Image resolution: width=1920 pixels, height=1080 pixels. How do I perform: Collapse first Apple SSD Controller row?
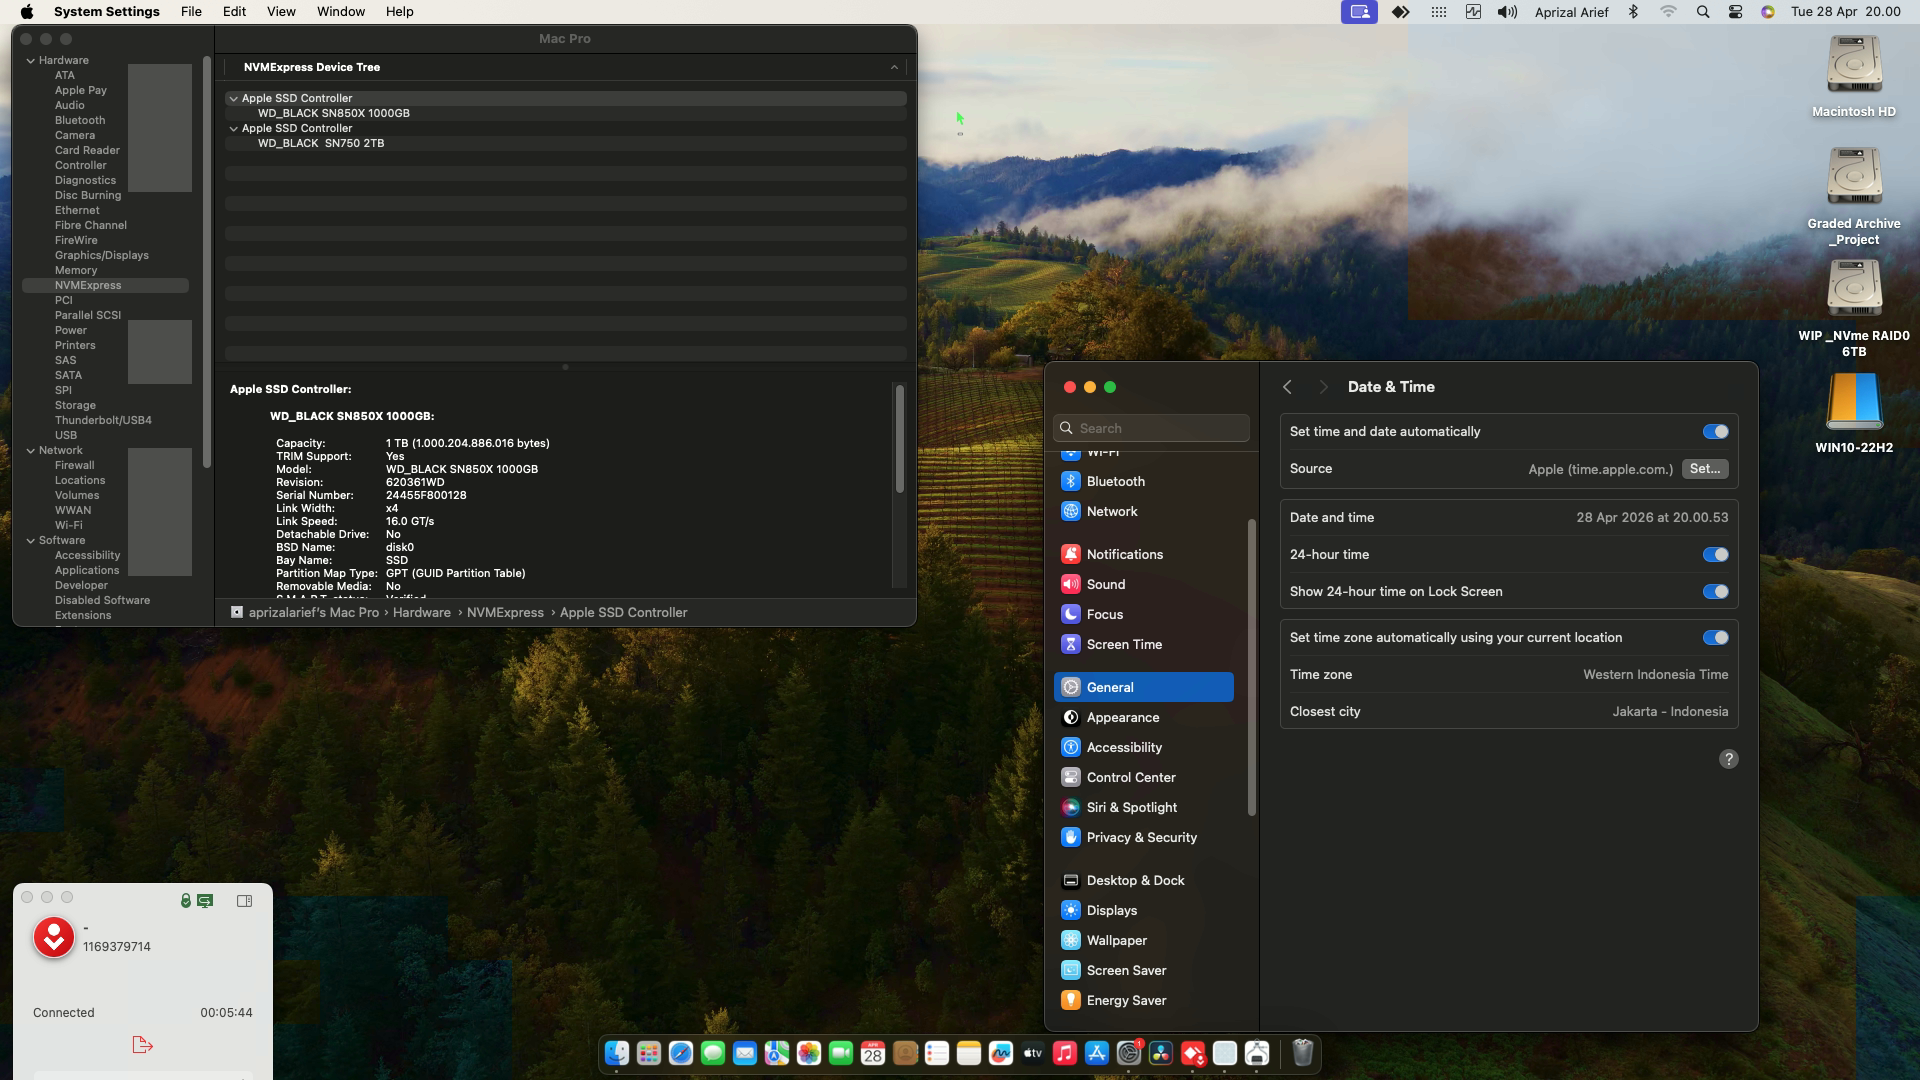233,99
